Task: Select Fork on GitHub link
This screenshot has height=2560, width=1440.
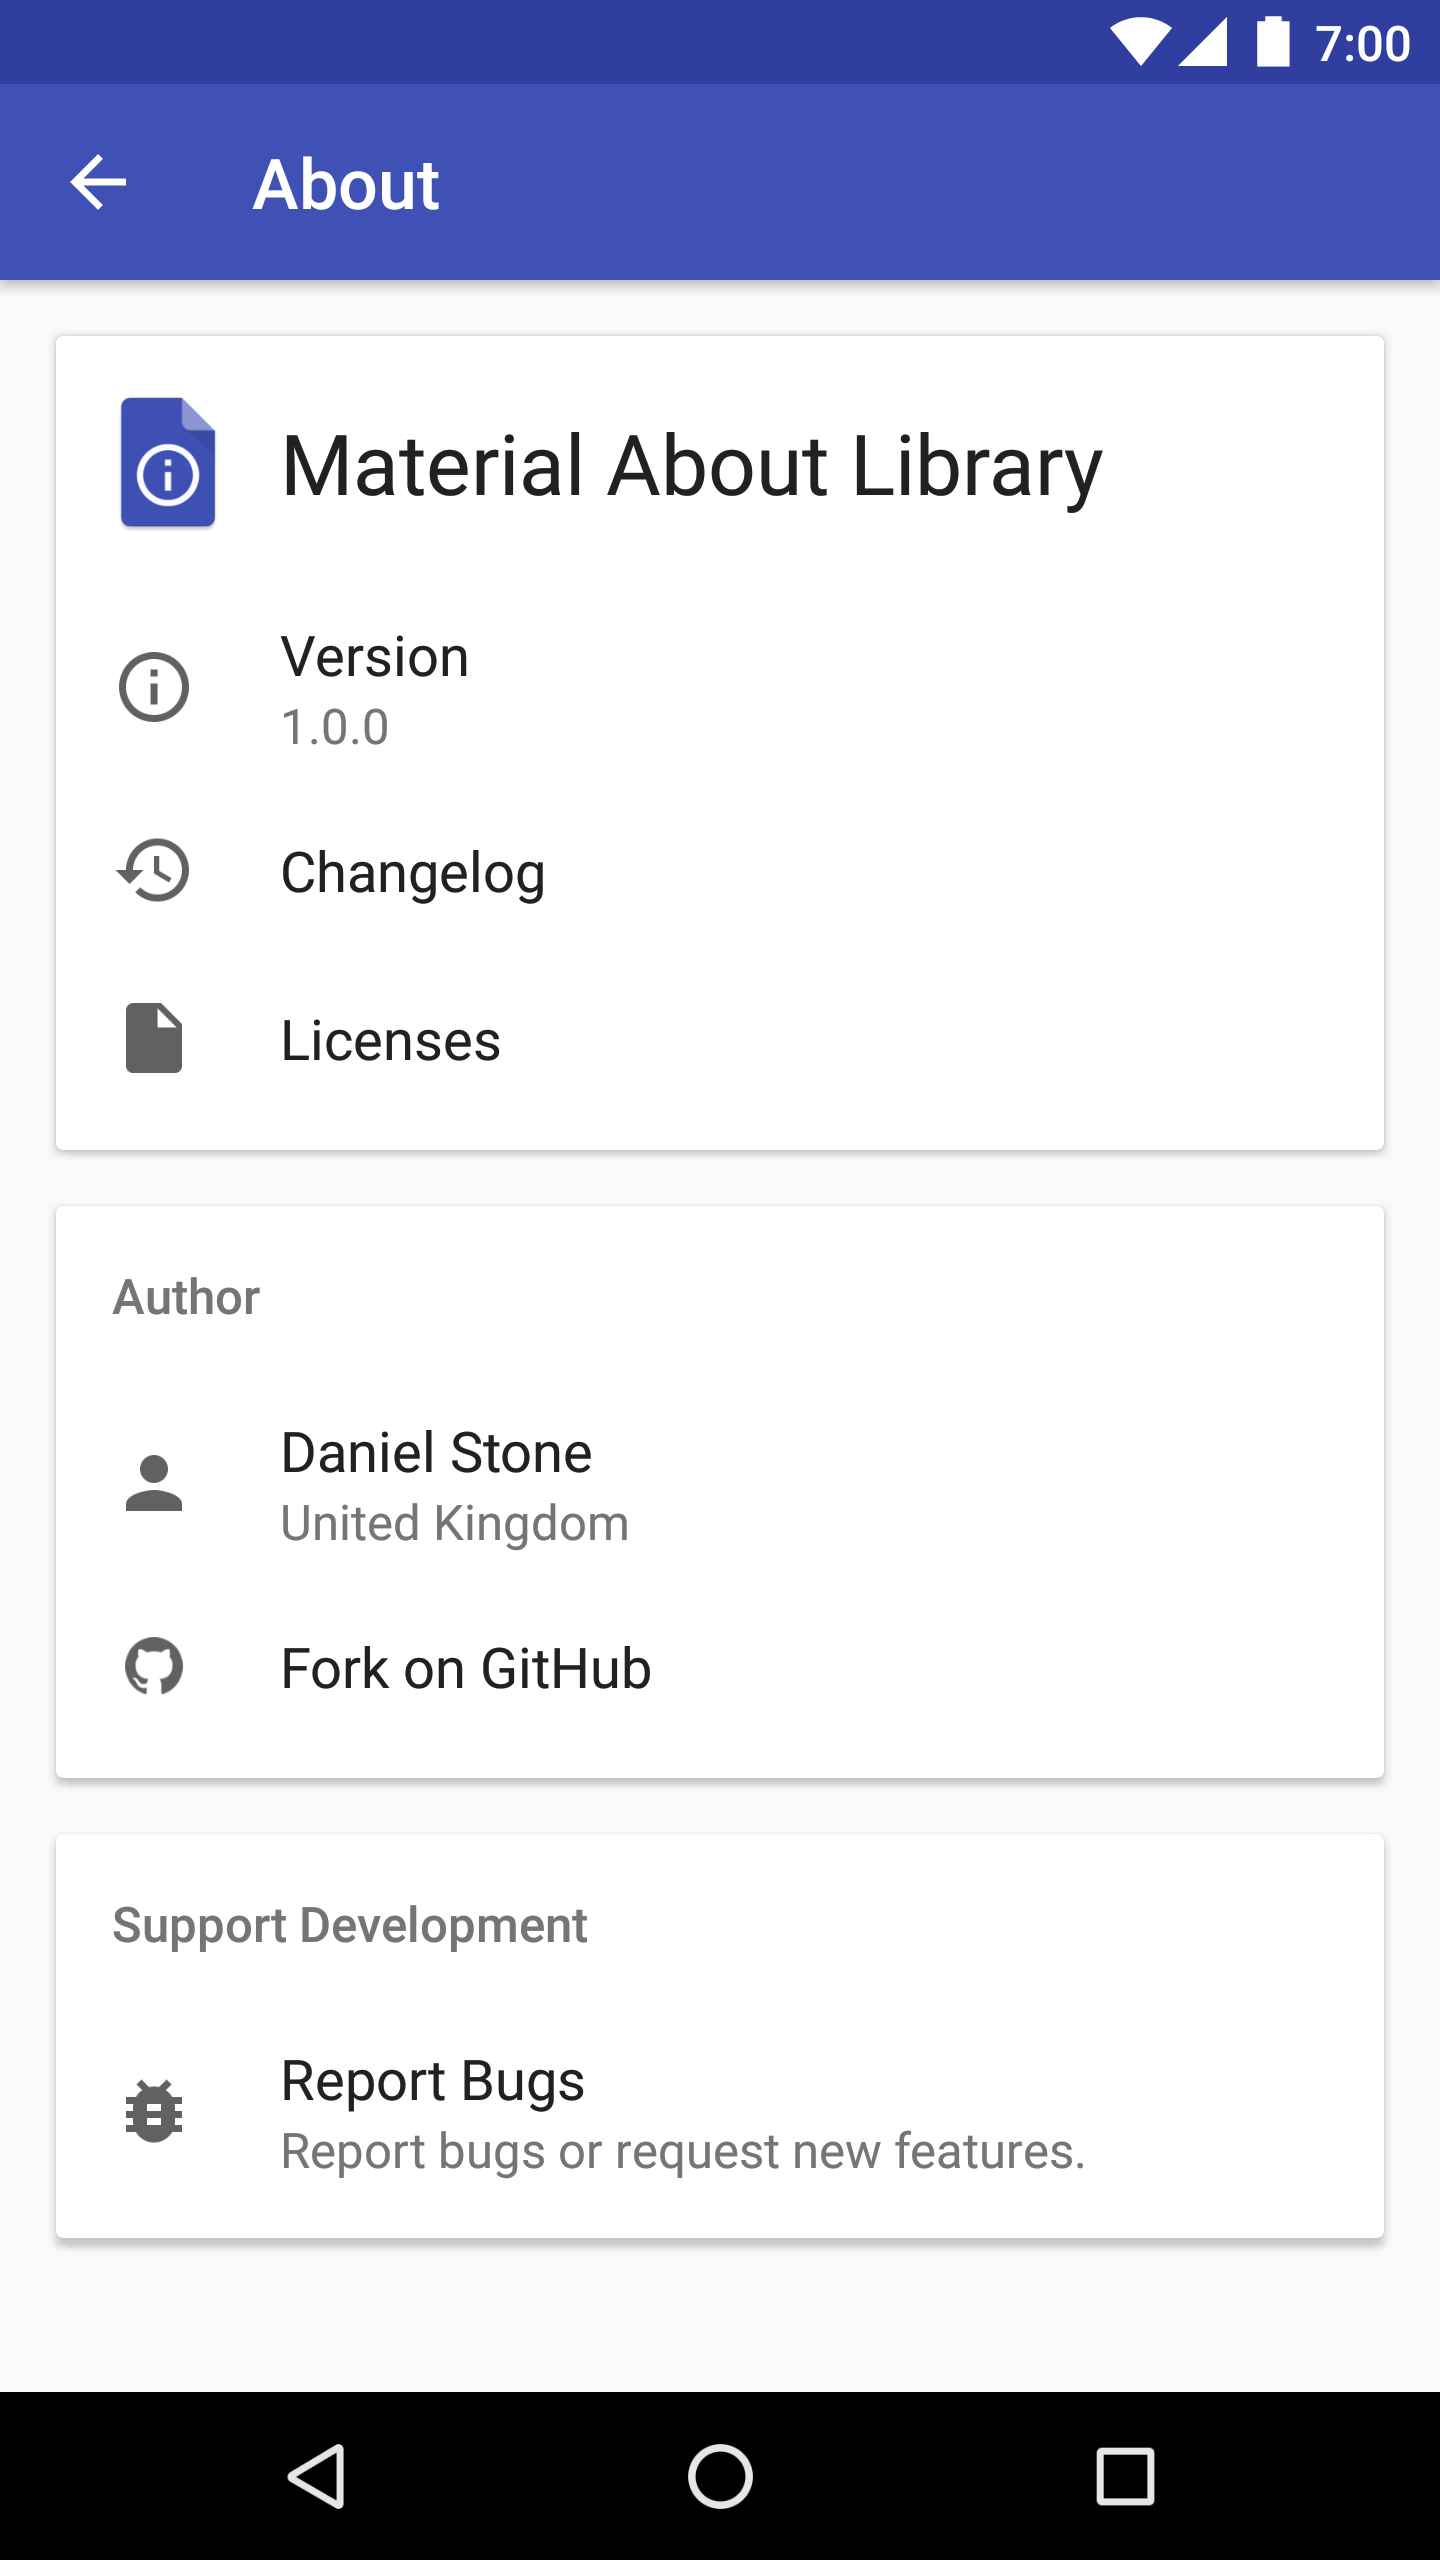Action: 466,1669
